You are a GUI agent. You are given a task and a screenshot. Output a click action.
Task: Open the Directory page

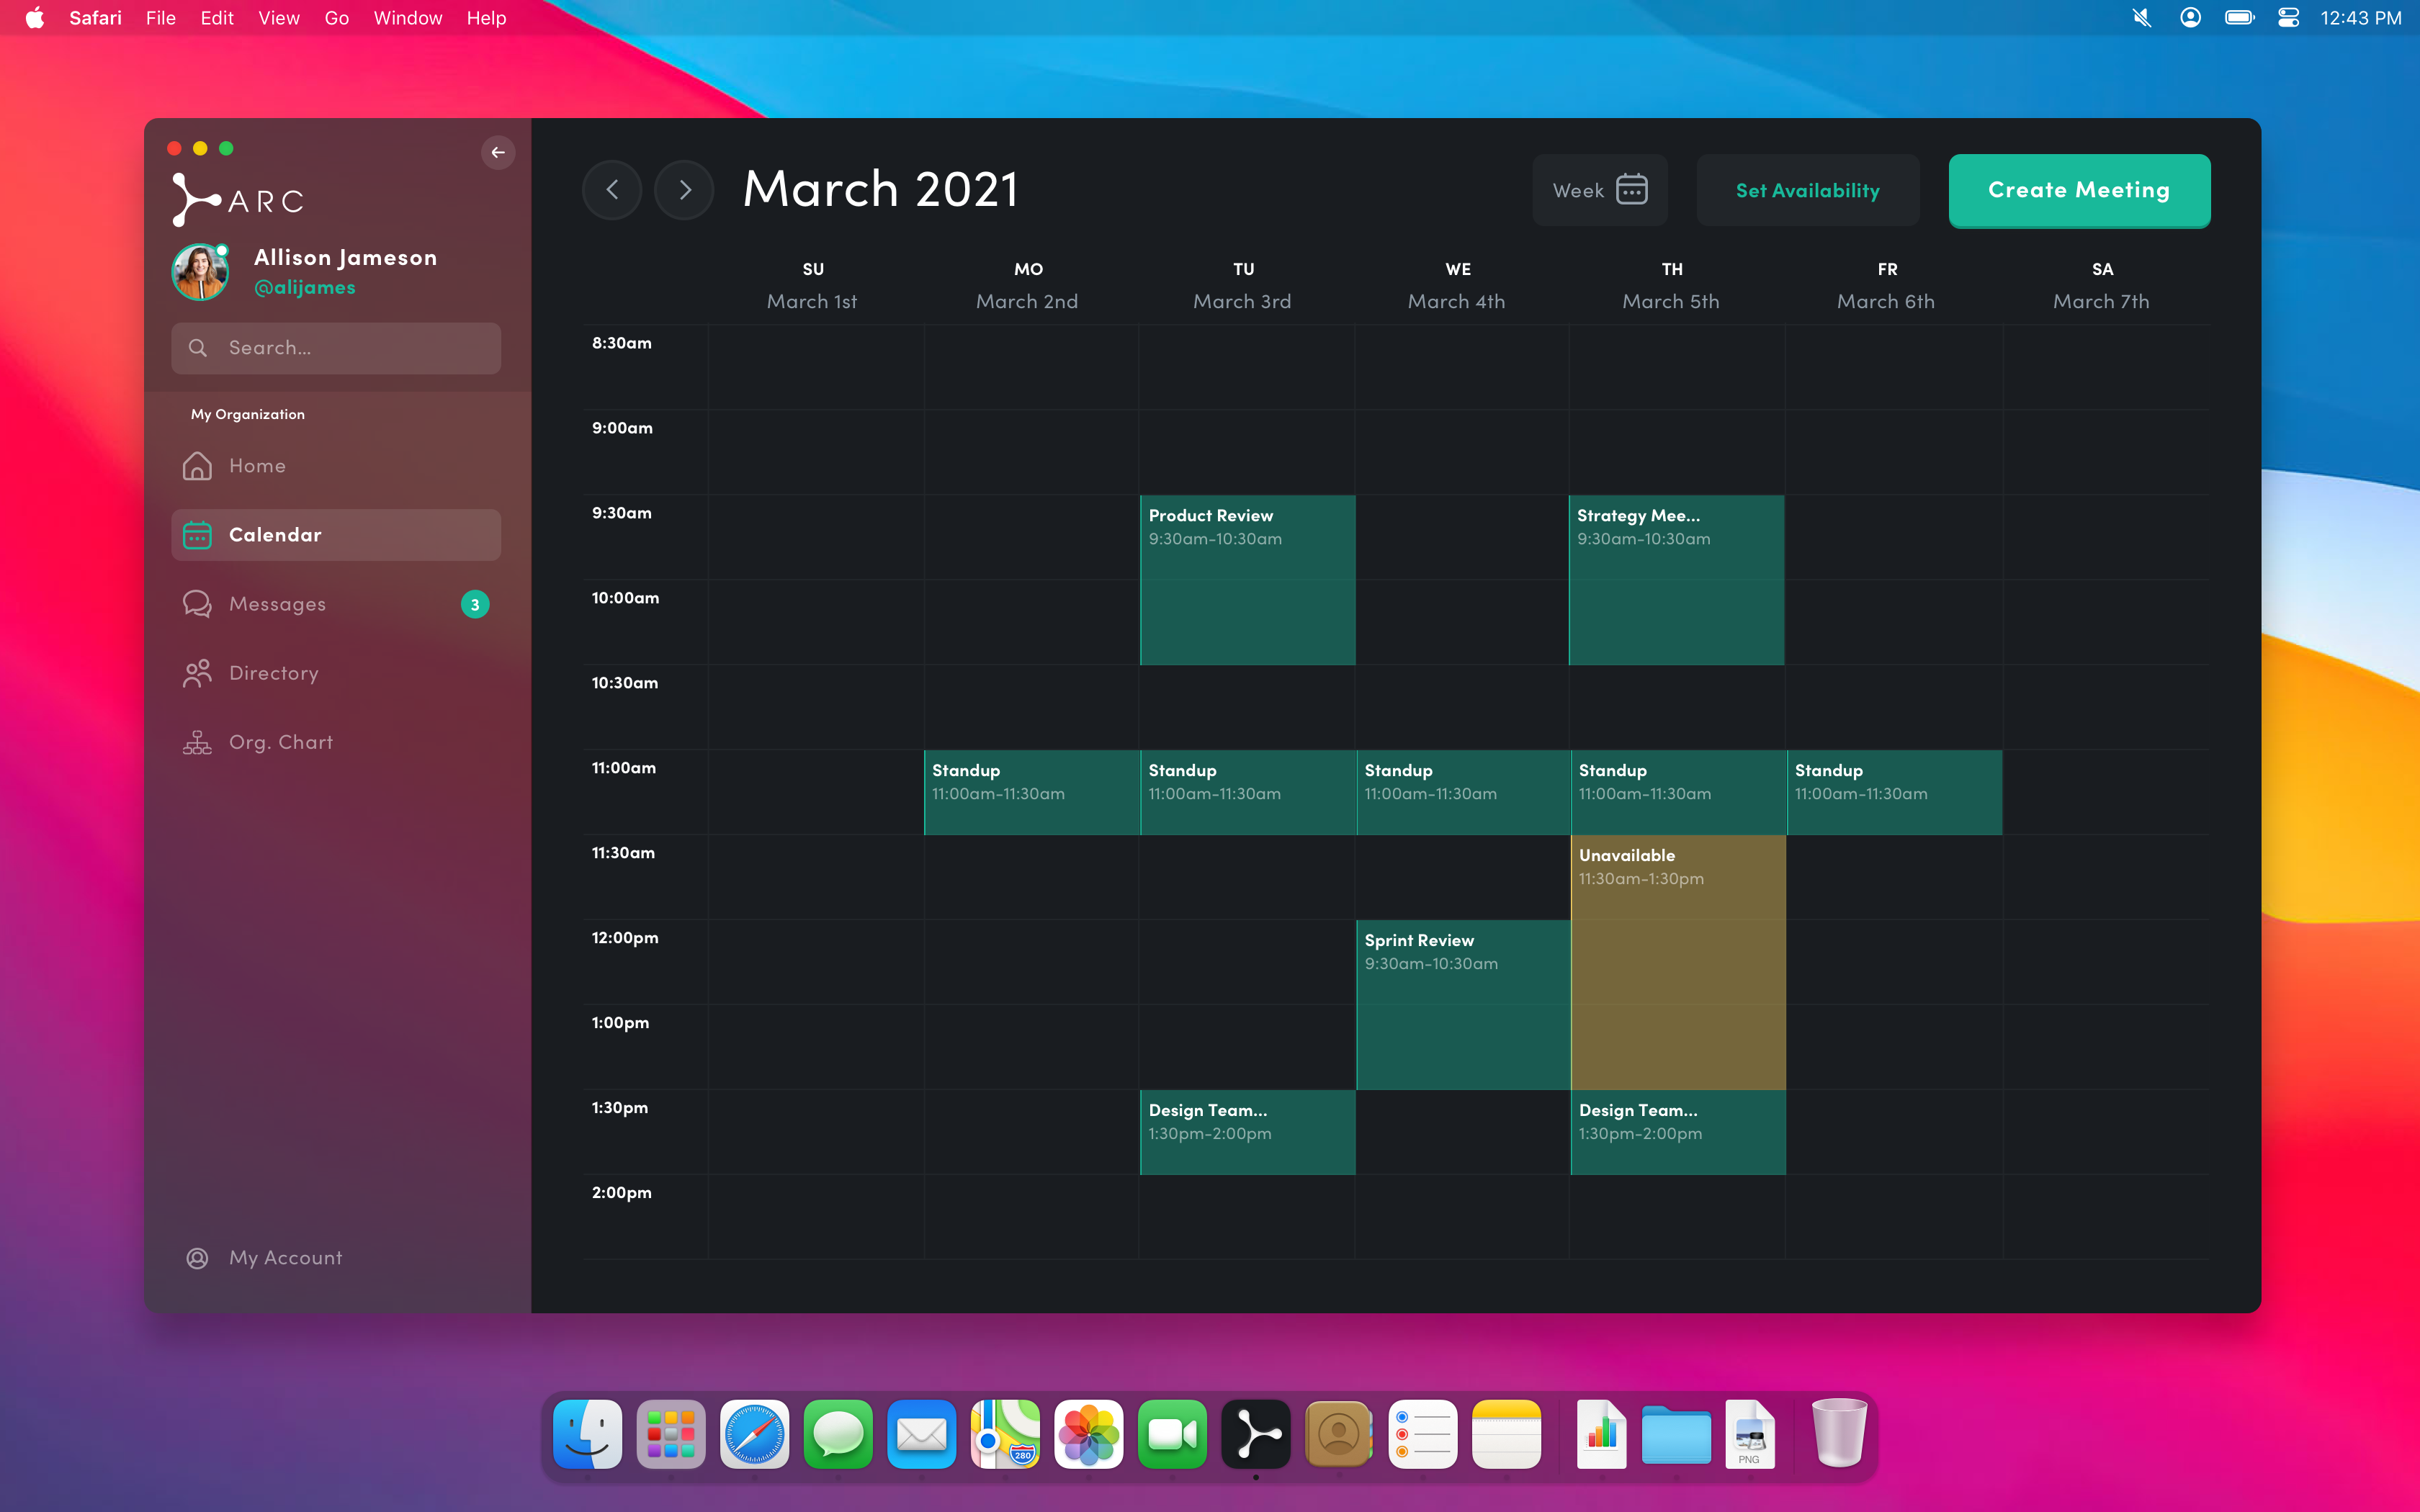273,673
